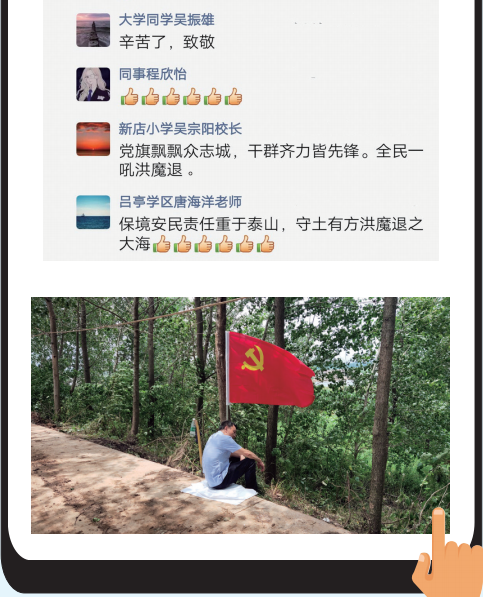Image resolution: width=483 pixels, height=597 pixels.
Task: Click first thumbs-up emoji in 程欣怡's comment
Action: (x=129, y=96)
